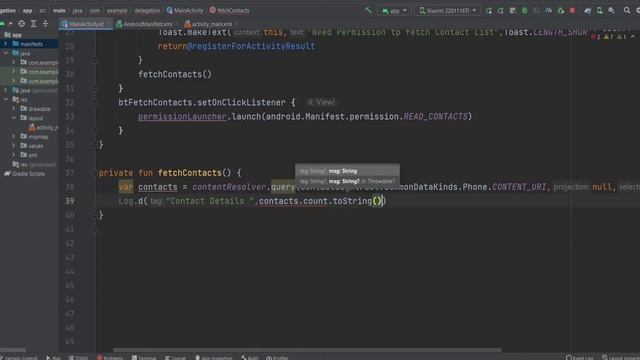Collapse the layout folder
The width and height of the screenshot is (640, 360).
point(13,118)
